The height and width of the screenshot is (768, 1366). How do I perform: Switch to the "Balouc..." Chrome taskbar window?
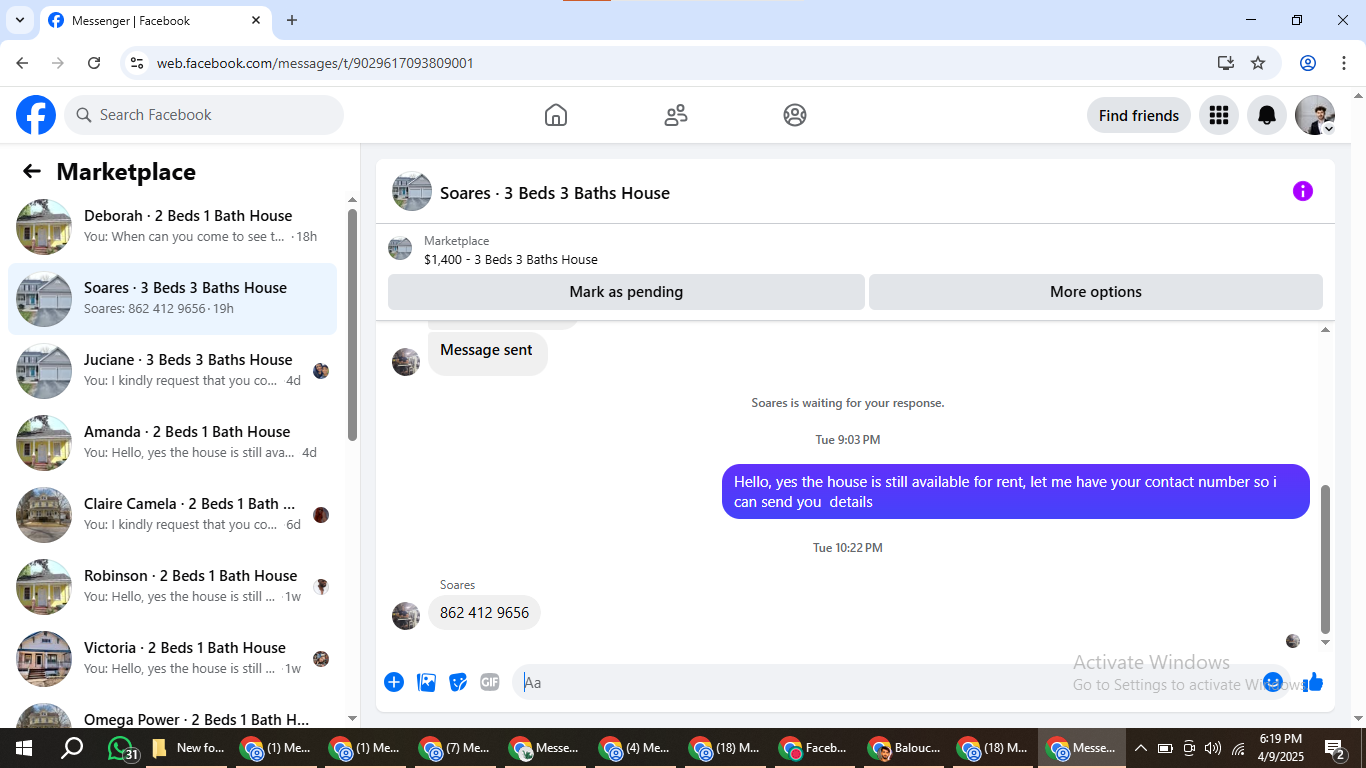(x=905, y=748)
